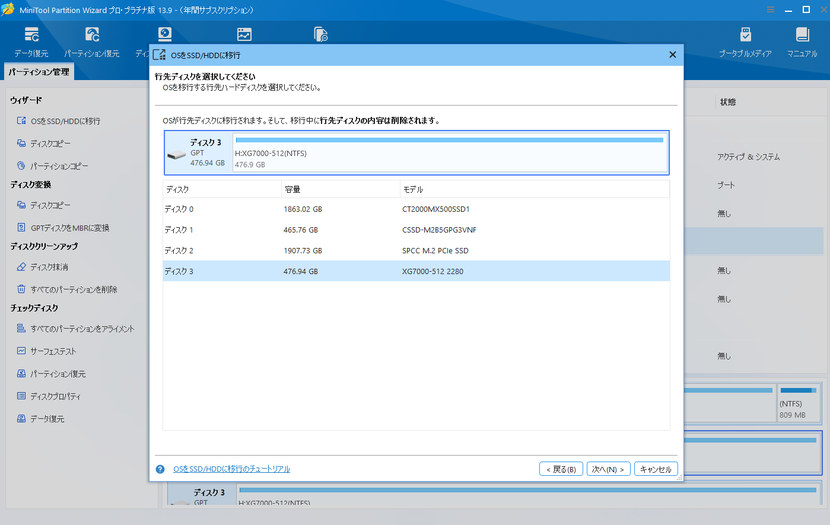Open the マニュアル toolbar icon
The height and width of the screenshot is (525, 830).
pyautogui.click(x=802, y=42)
